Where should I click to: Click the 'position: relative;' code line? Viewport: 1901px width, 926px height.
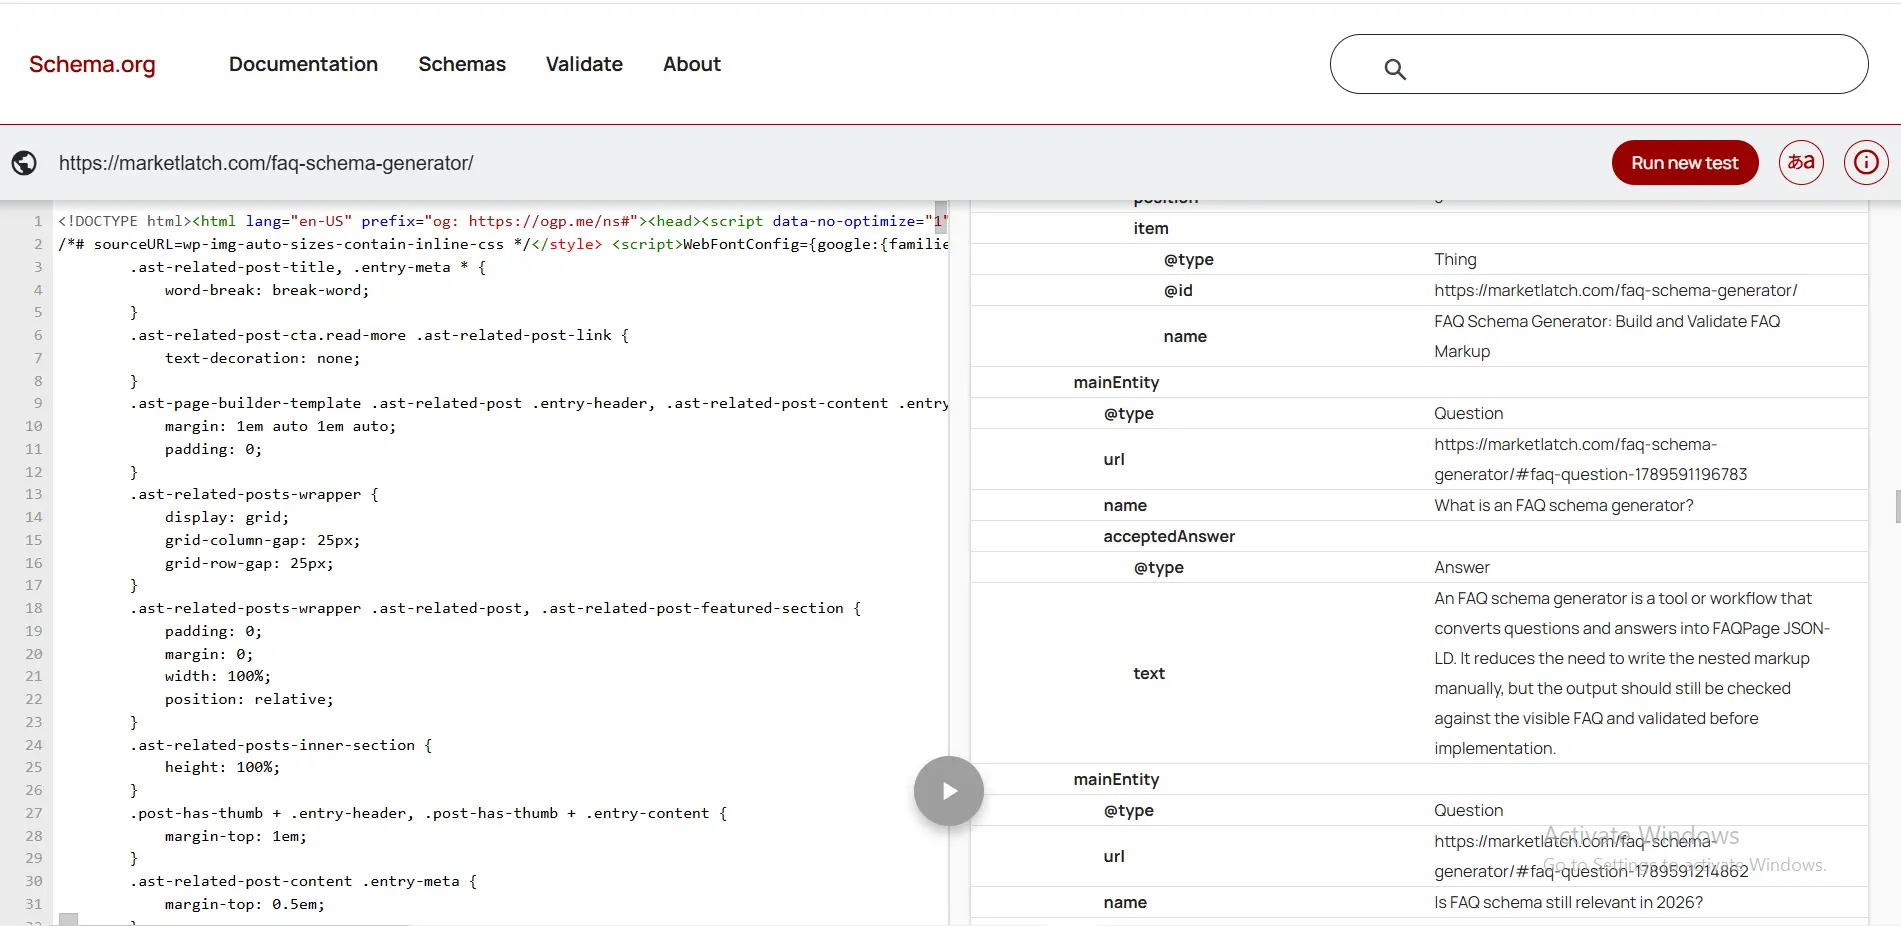pyautogui.click(x=249, y=699)
